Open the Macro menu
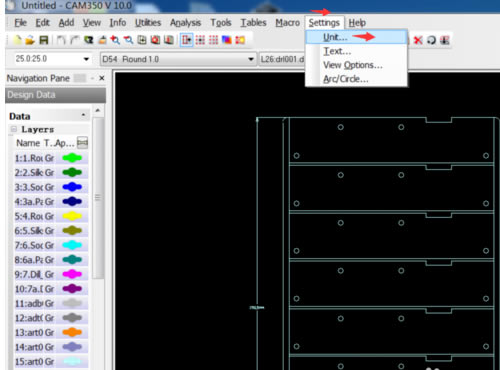Image resolution: width=500 pixels, height=370 pixels. [288, 23]
